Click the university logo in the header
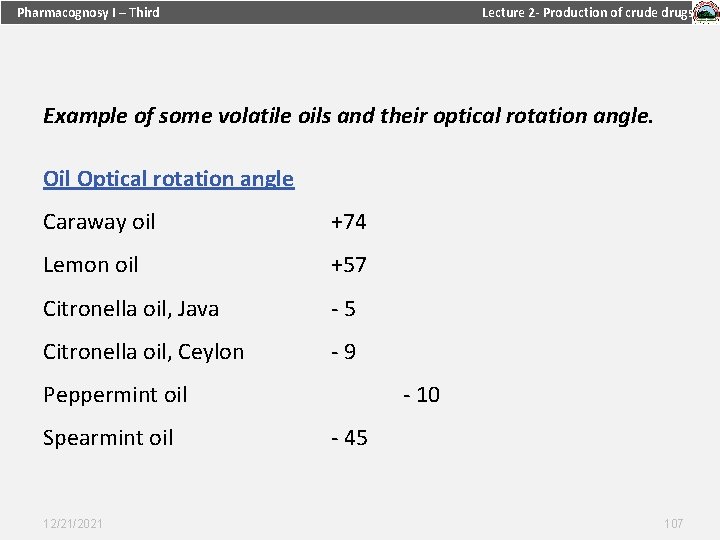720x540 pixels. (705, 13)
